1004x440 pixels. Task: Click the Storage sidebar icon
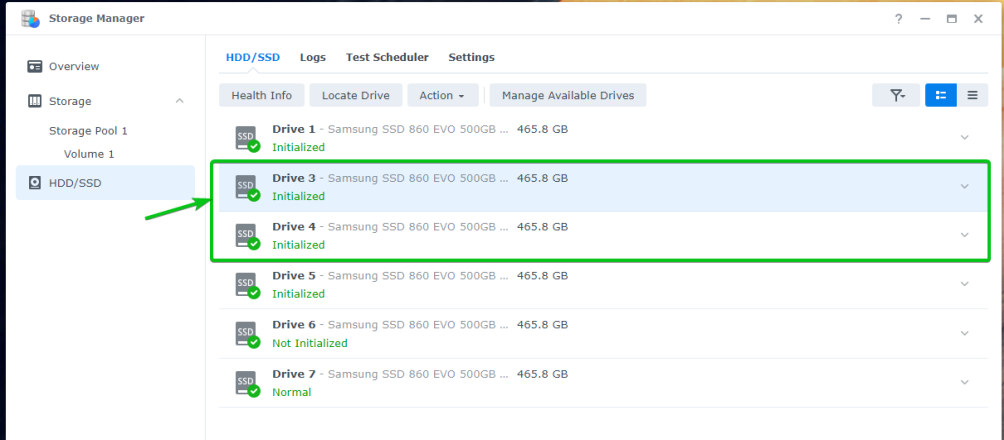pyautogui.click(x=35, y=101)
